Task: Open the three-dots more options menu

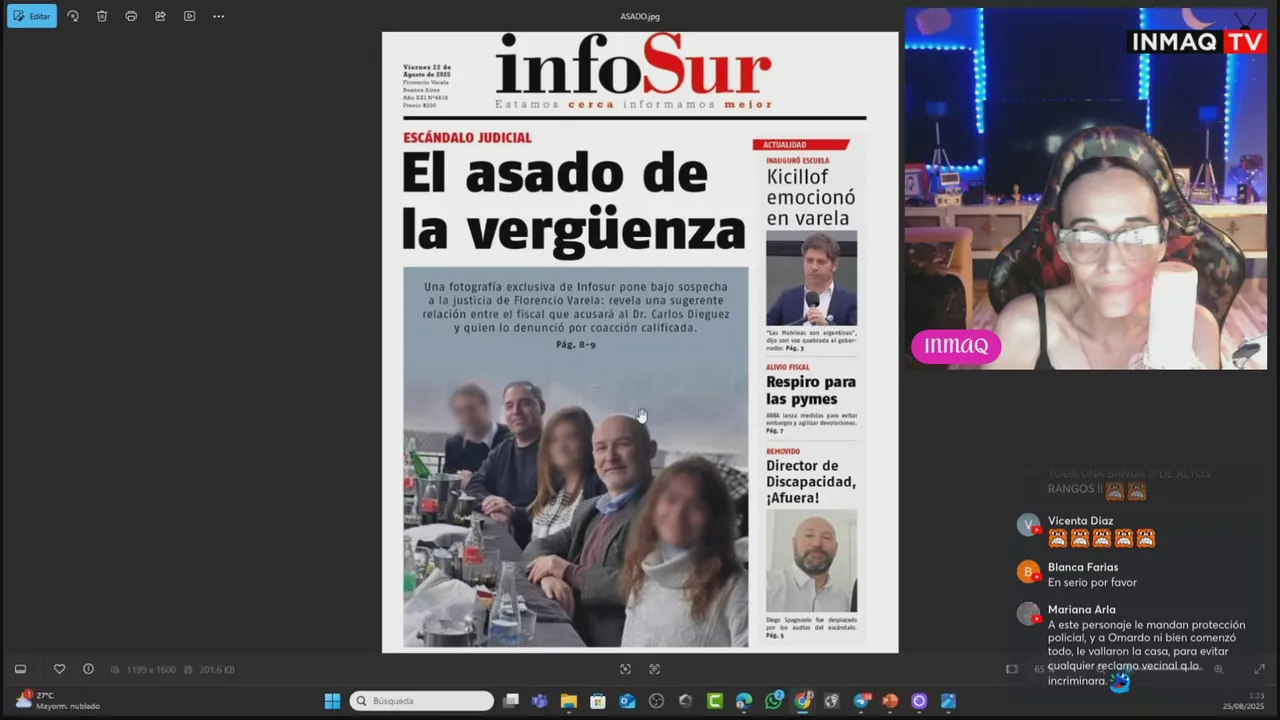Action: point(218,16)
